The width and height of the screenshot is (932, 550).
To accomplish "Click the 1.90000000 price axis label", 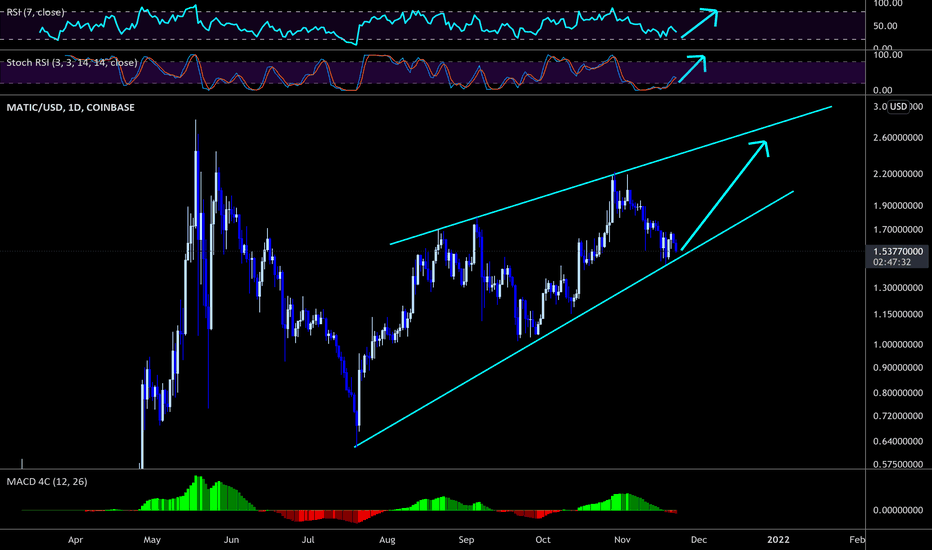I will (x=898, y=206).
